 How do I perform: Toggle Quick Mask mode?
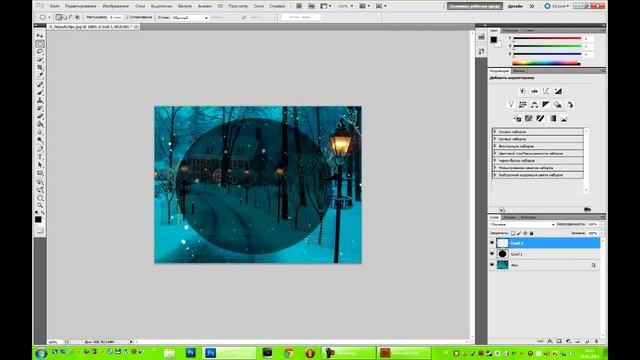tap(40, 231)
